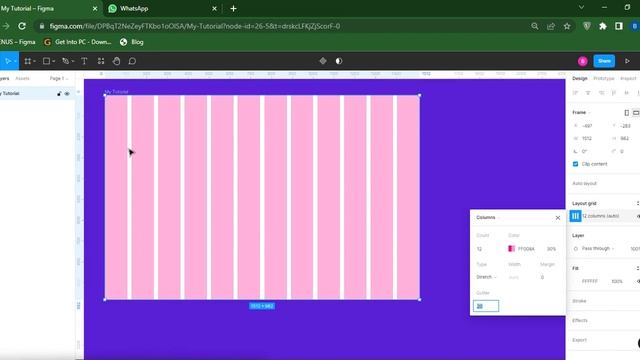Open the Page 1 pages dropdown
Viewport: 640px width, 360px height.
[59, 78]
